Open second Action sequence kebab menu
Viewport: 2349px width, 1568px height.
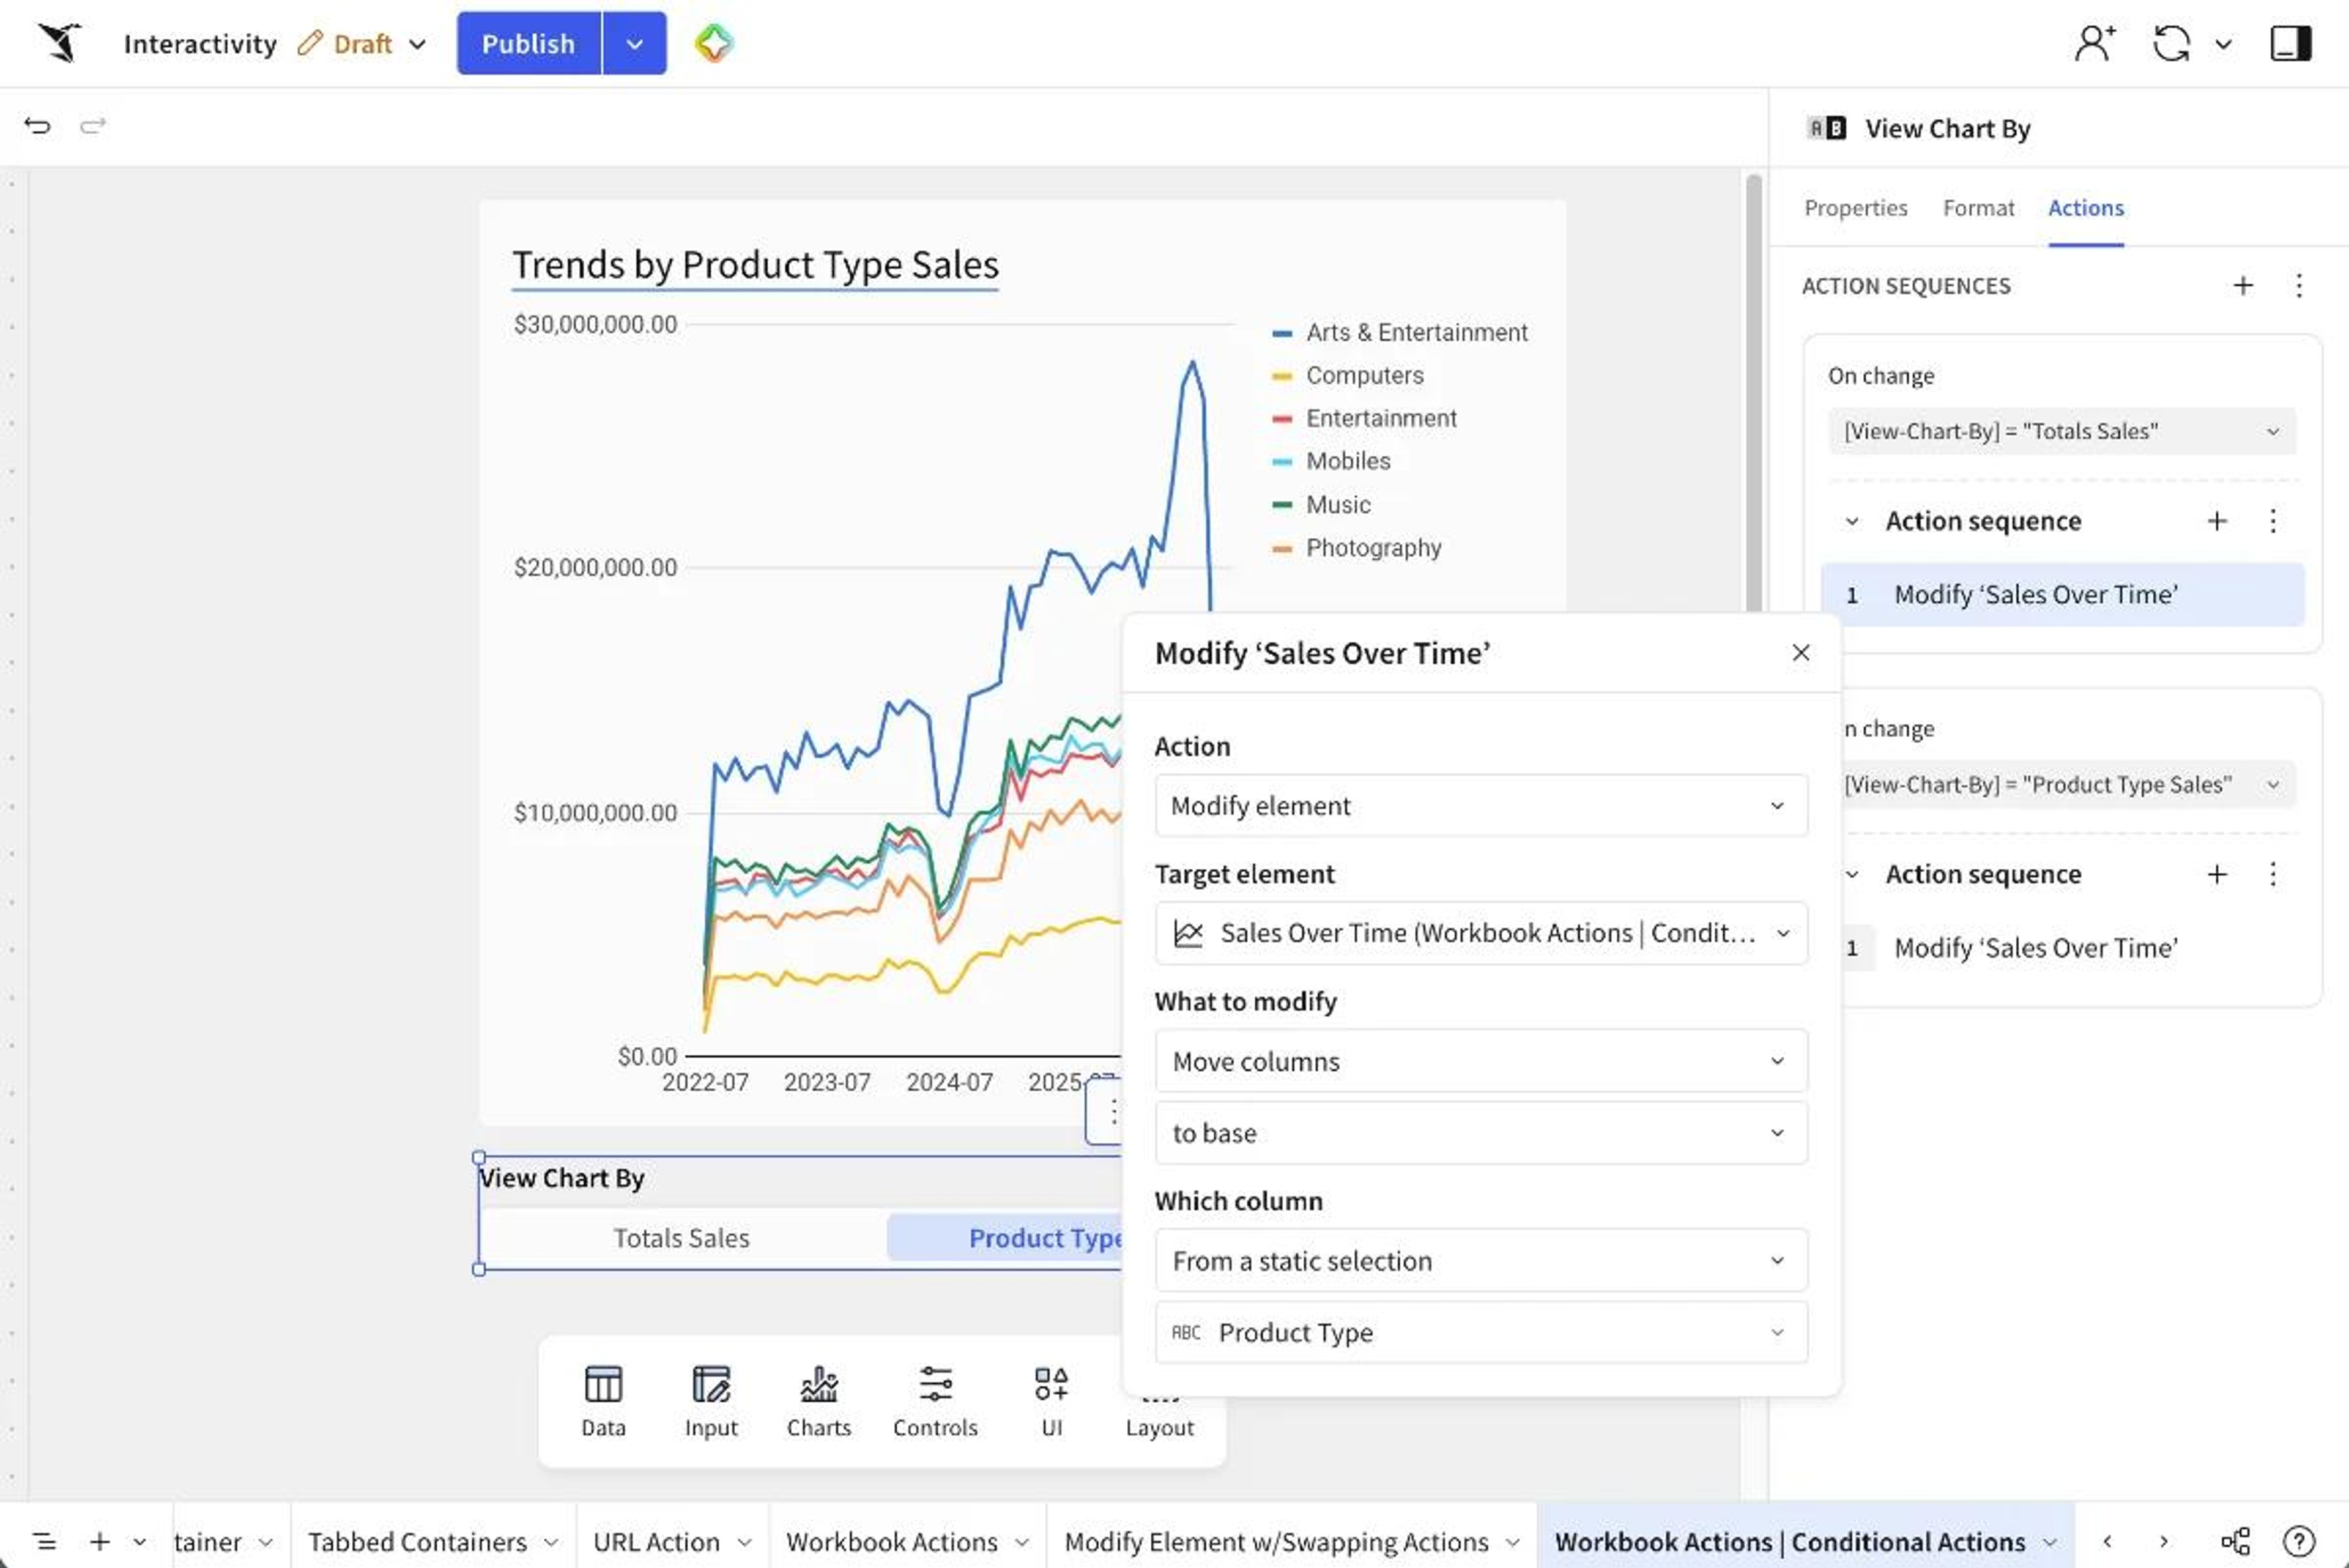point(2273,874)
